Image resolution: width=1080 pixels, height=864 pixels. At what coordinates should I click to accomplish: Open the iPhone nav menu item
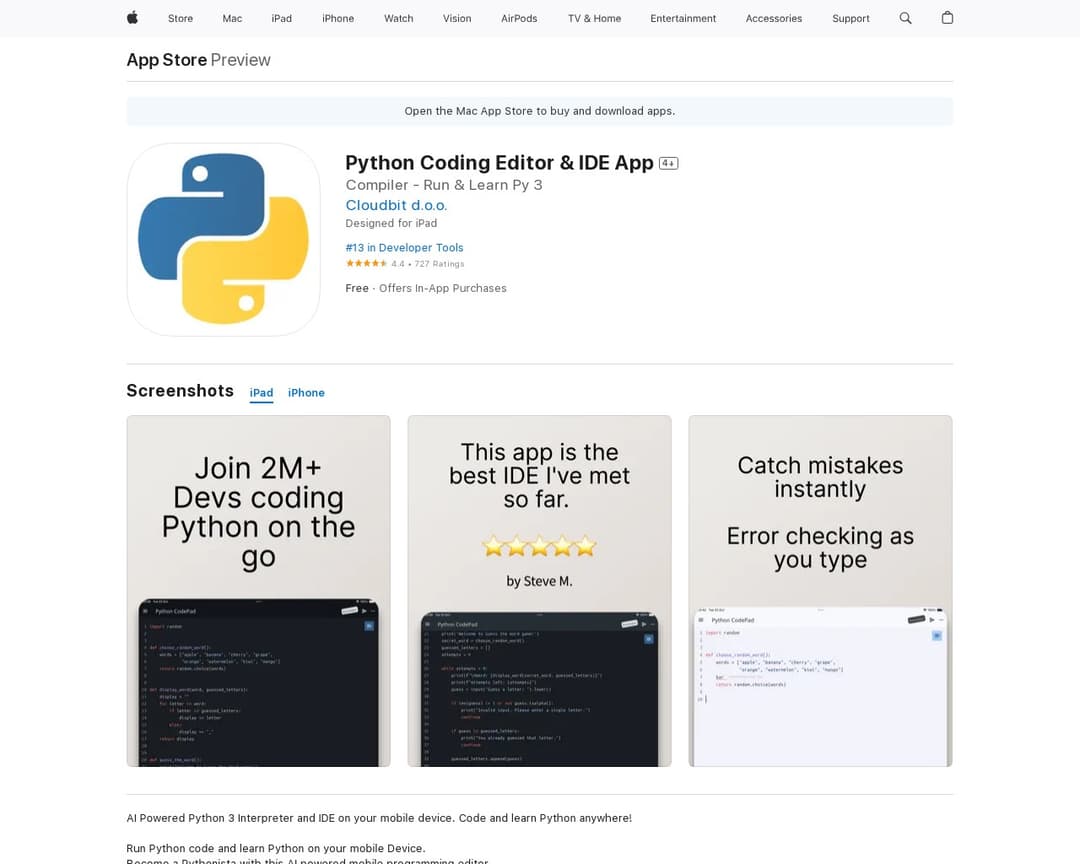pos(338,19)
